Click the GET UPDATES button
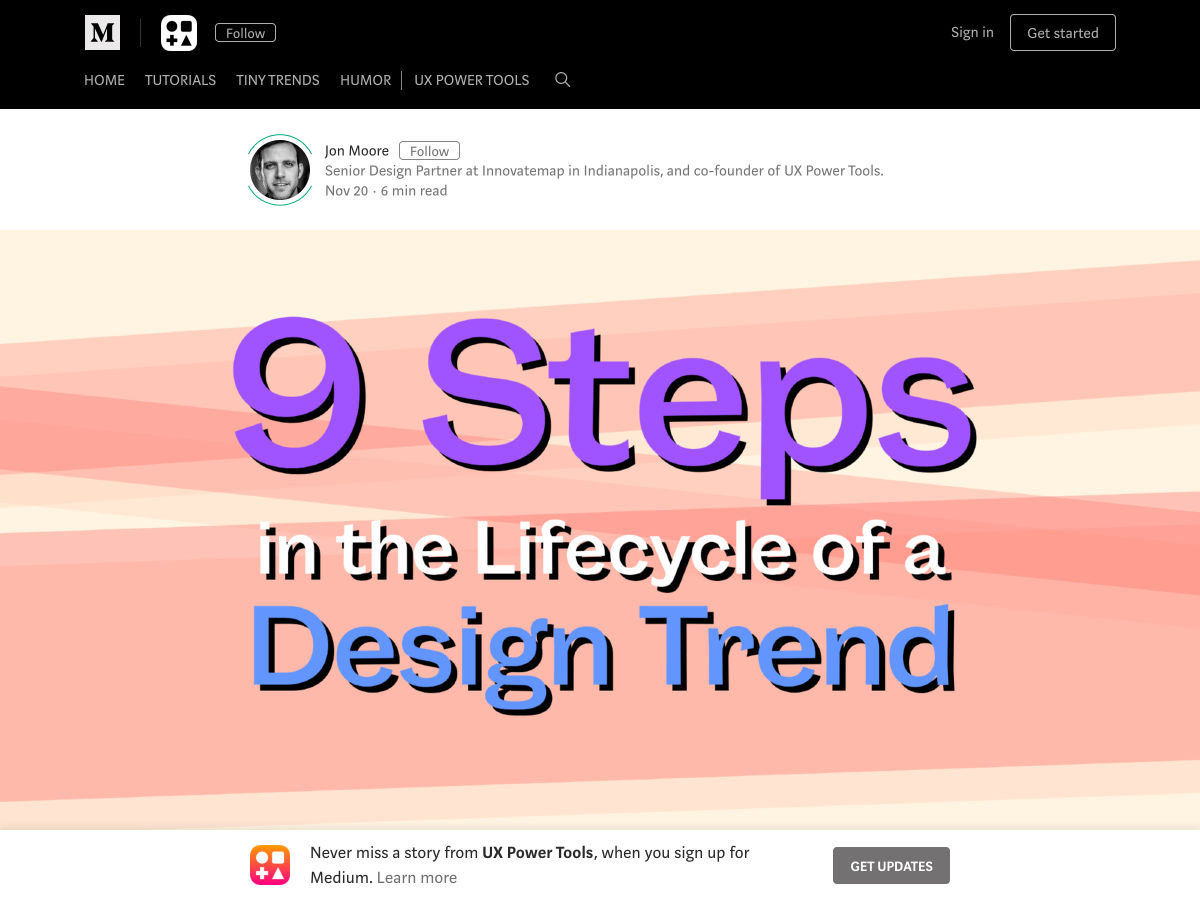Image resolution: width=1200 pixels, height=900 pixels. tap(891, 866)
